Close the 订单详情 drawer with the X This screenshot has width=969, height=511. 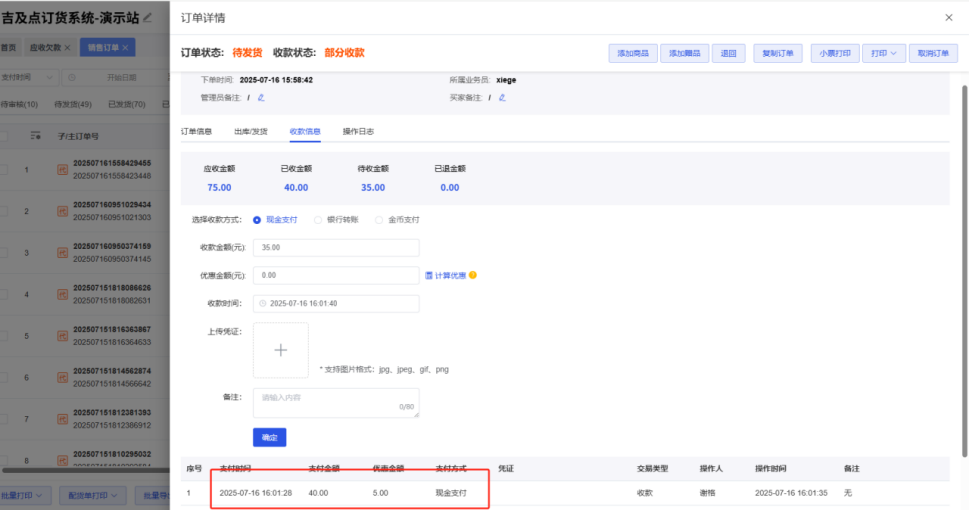(949, 18)
